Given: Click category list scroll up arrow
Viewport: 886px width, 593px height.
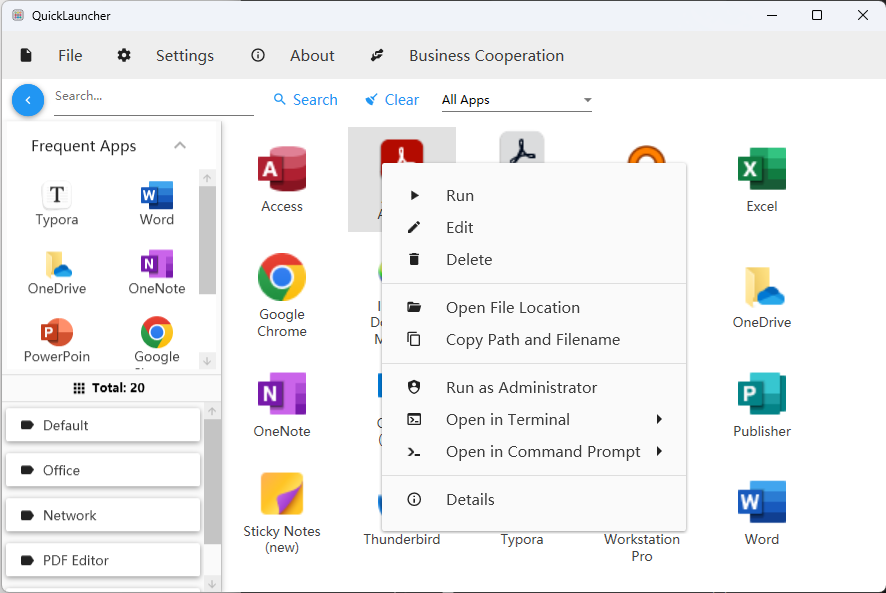Looking at the screenshot, I should point(212,412).
